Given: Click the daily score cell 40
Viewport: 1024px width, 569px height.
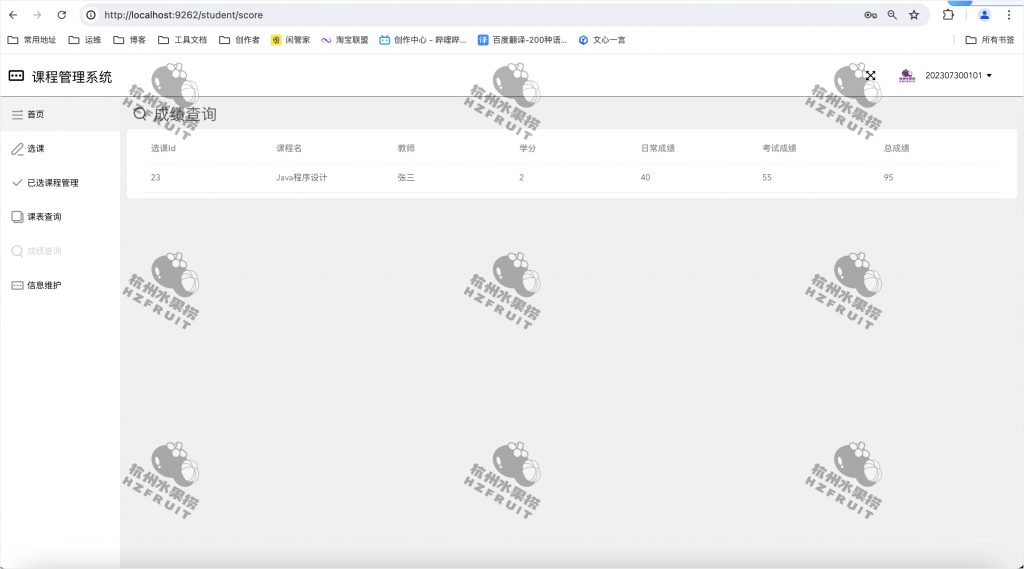Looking at the screenshot, I should point(645,178).
